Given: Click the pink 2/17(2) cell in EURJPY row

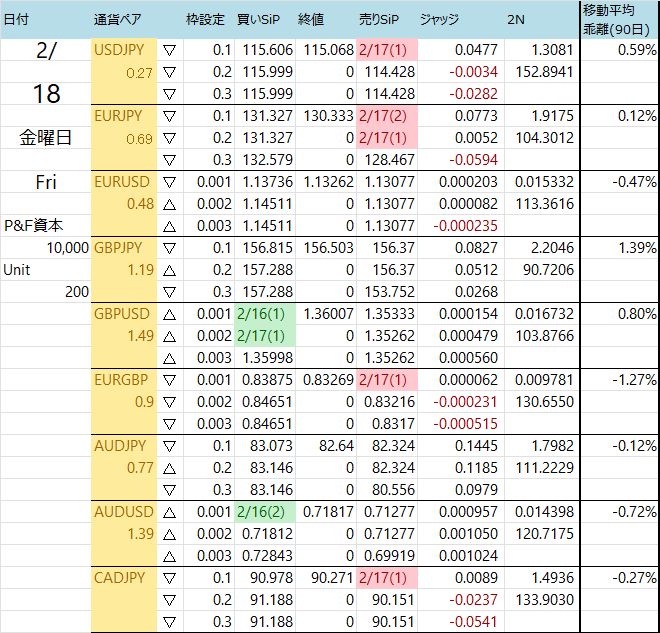Looking at the screenshot, I should 387,116.
